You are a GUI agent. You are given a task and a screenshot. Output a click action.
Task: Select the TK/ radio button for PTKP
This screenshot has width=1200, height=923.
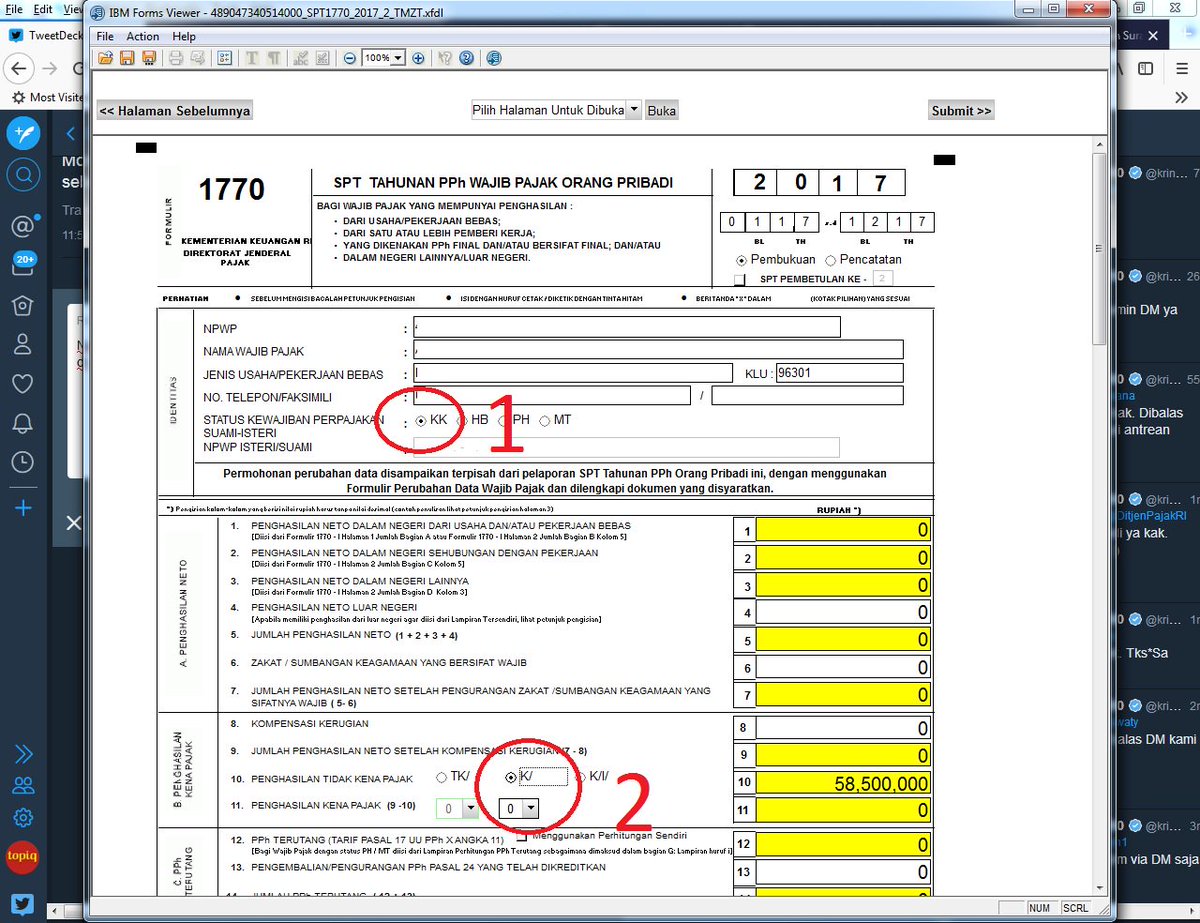442,777
